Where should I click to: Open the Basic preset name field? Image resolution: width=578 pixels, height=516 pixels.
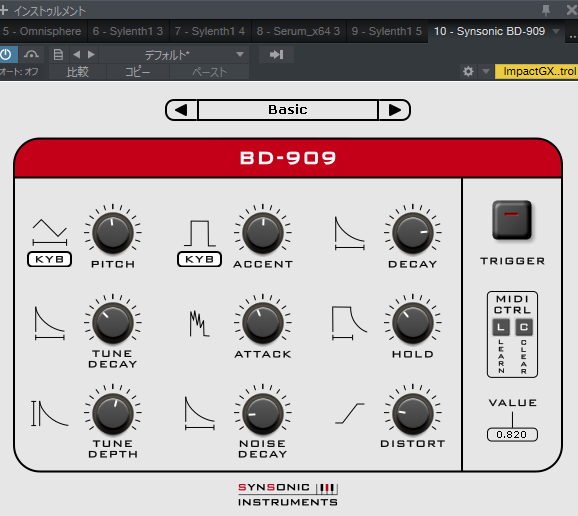click(288, 110)
